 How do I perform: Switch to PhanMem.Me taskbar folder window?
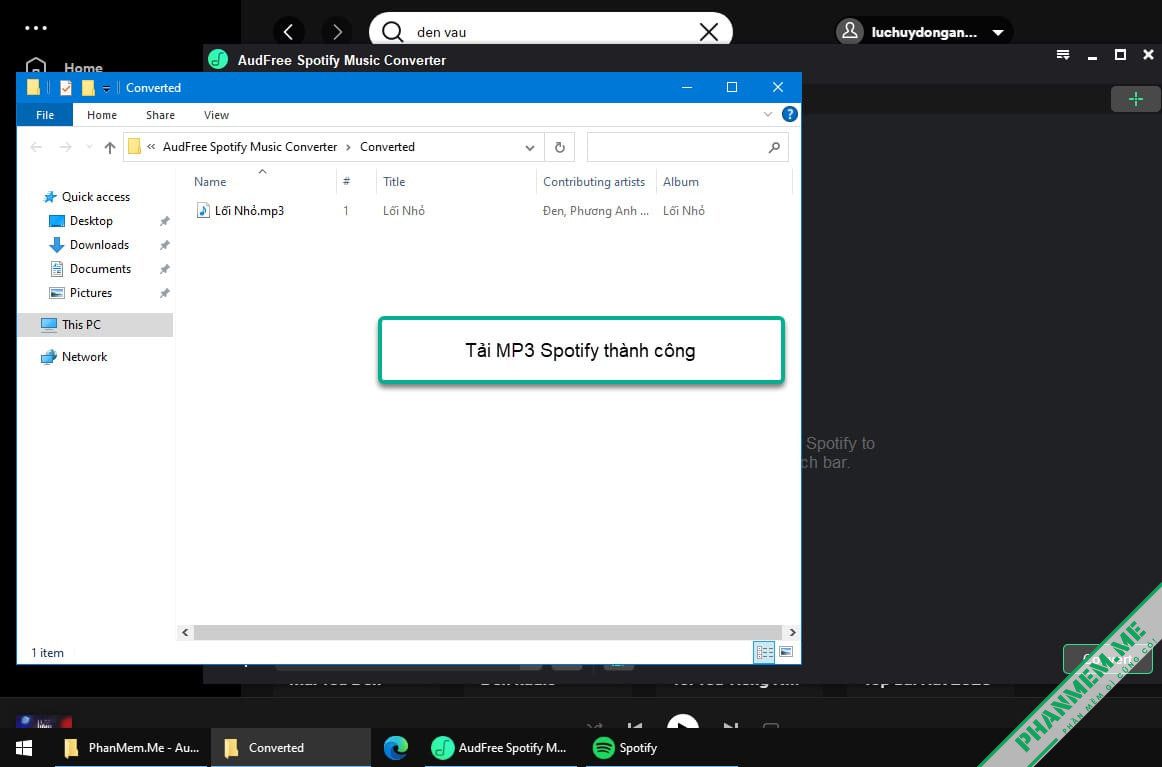(131, 748)
